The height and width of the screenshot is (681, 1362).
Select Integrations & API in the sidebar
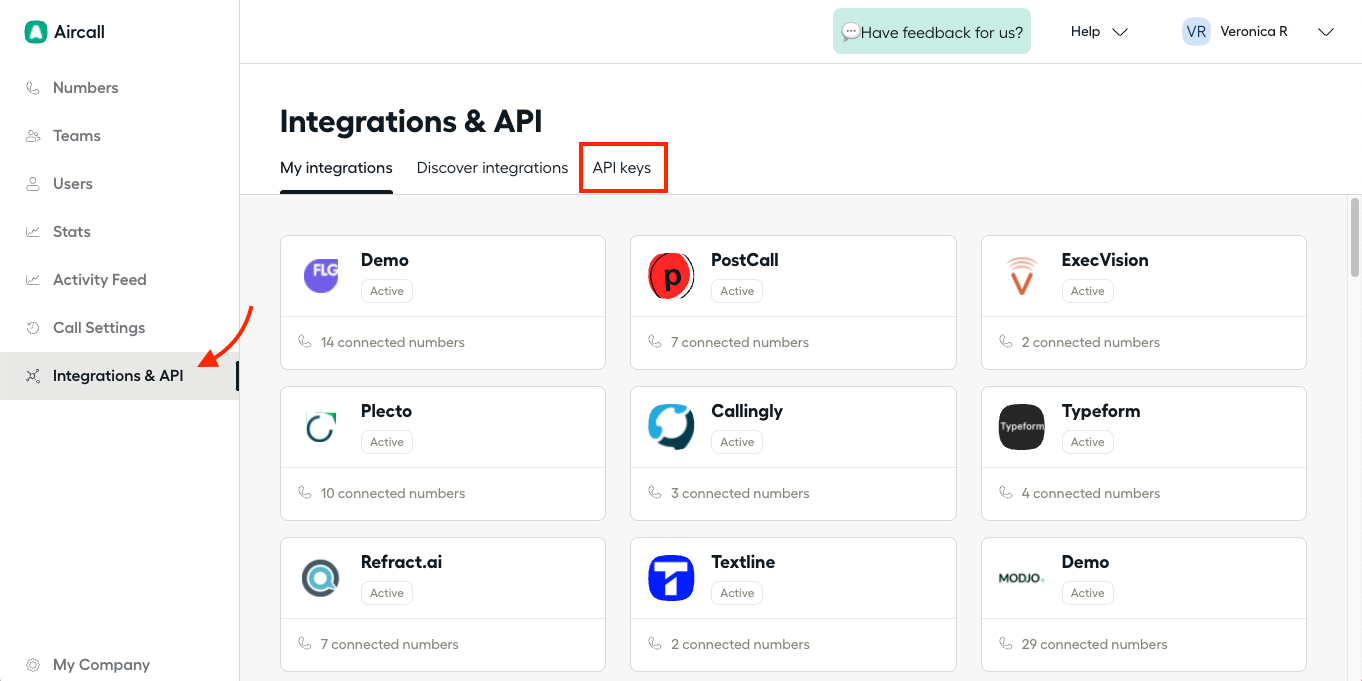coord(120,376)
